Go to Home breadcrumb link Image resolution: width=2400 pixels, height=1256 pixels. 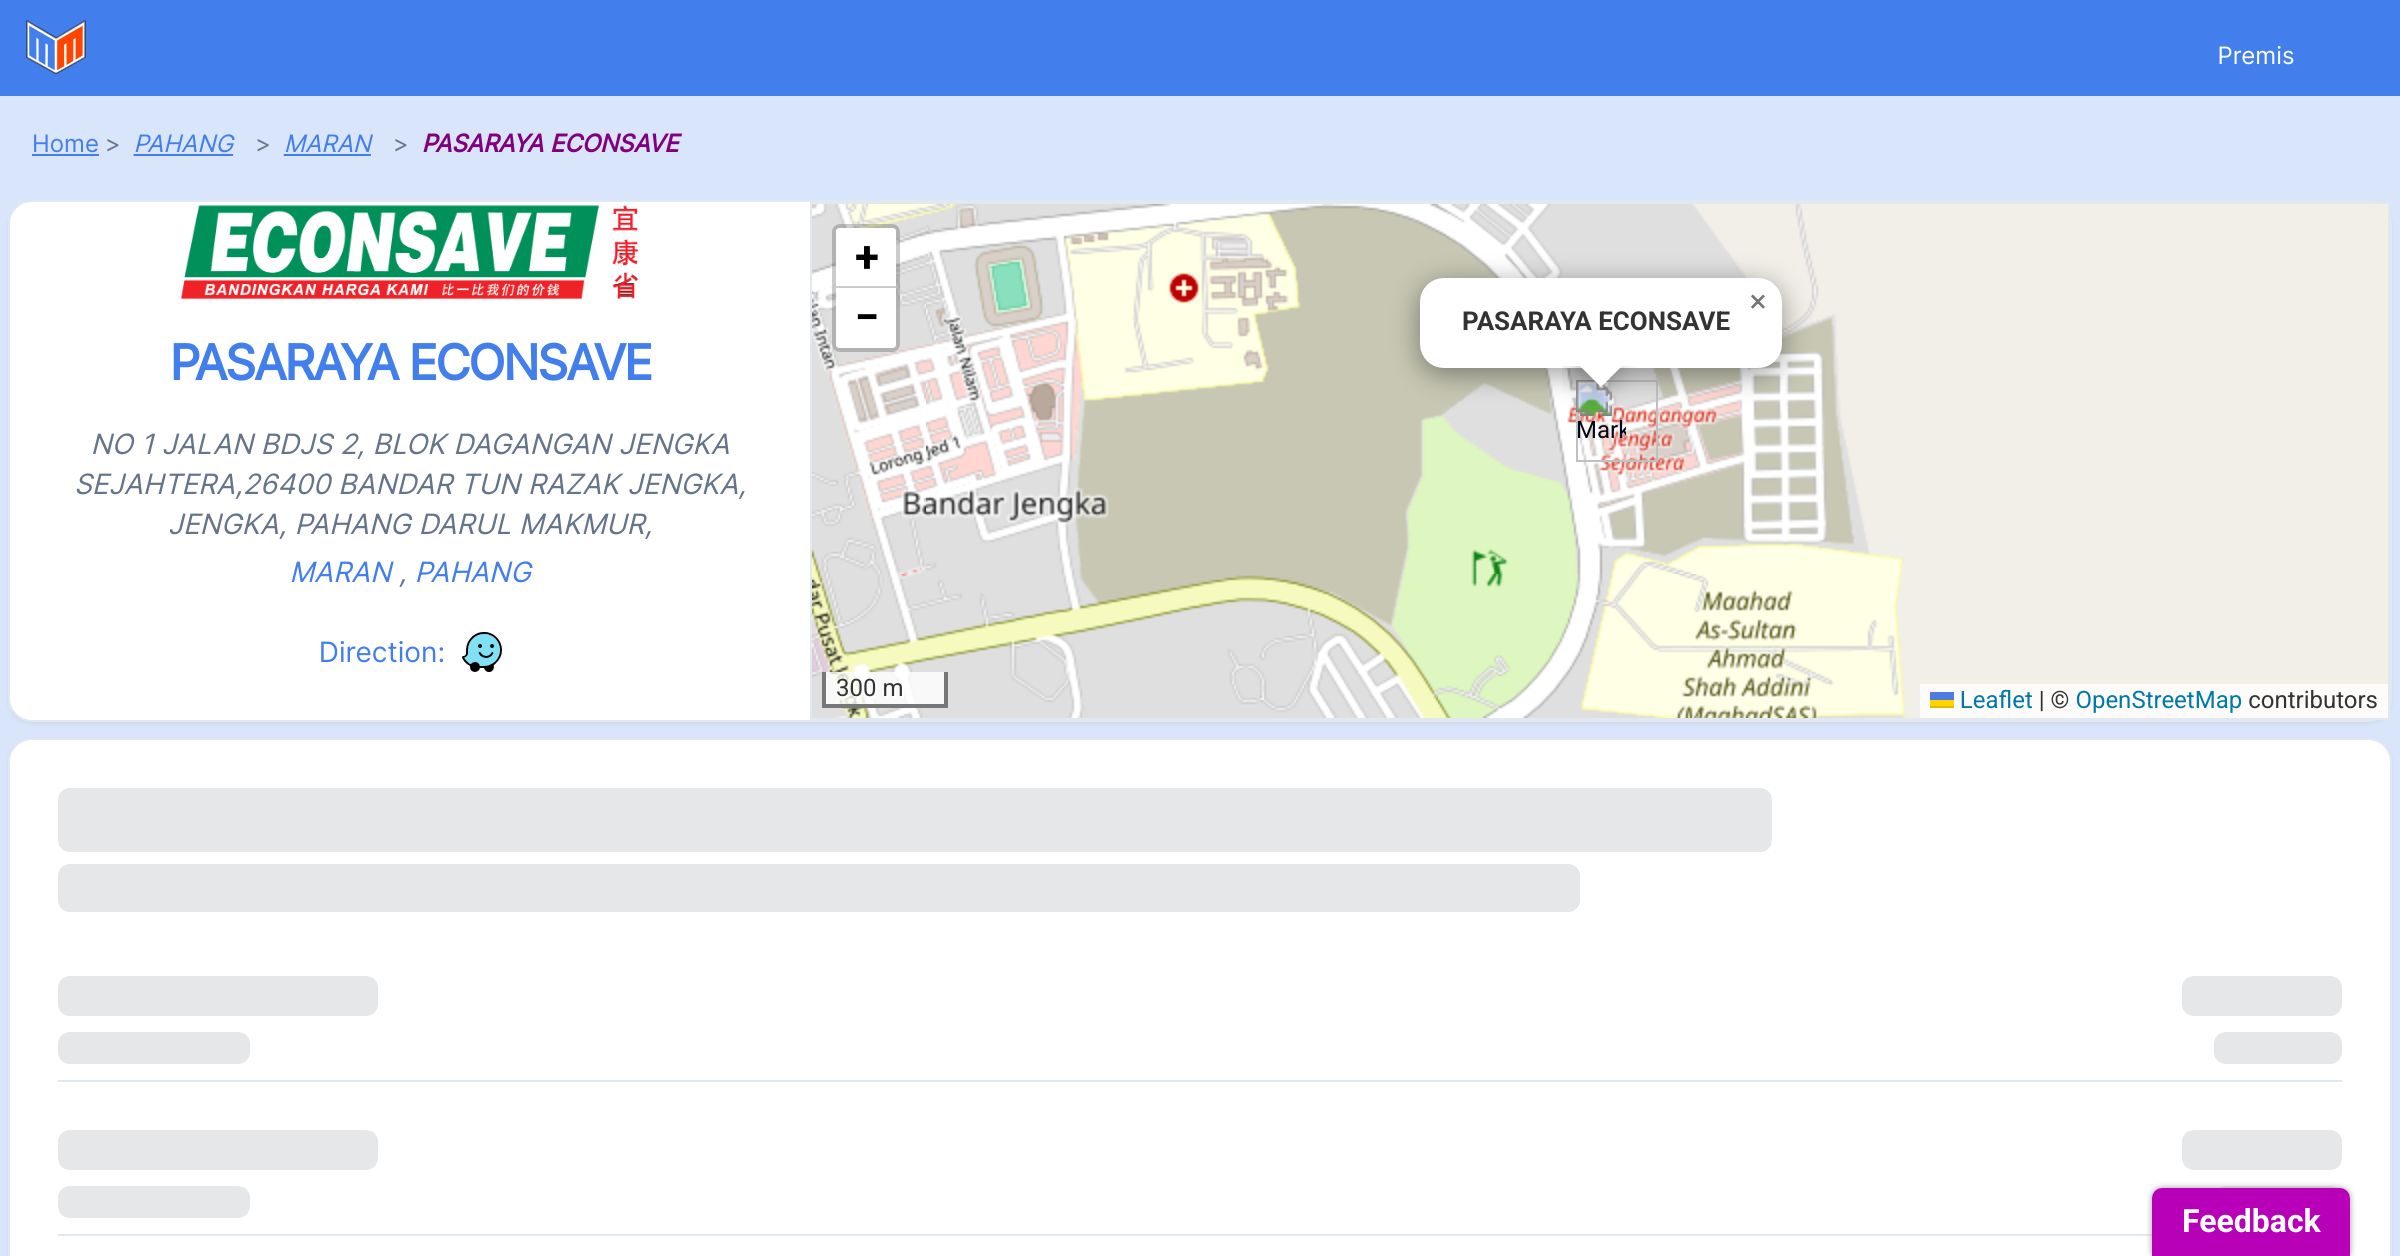pos(65,144)
